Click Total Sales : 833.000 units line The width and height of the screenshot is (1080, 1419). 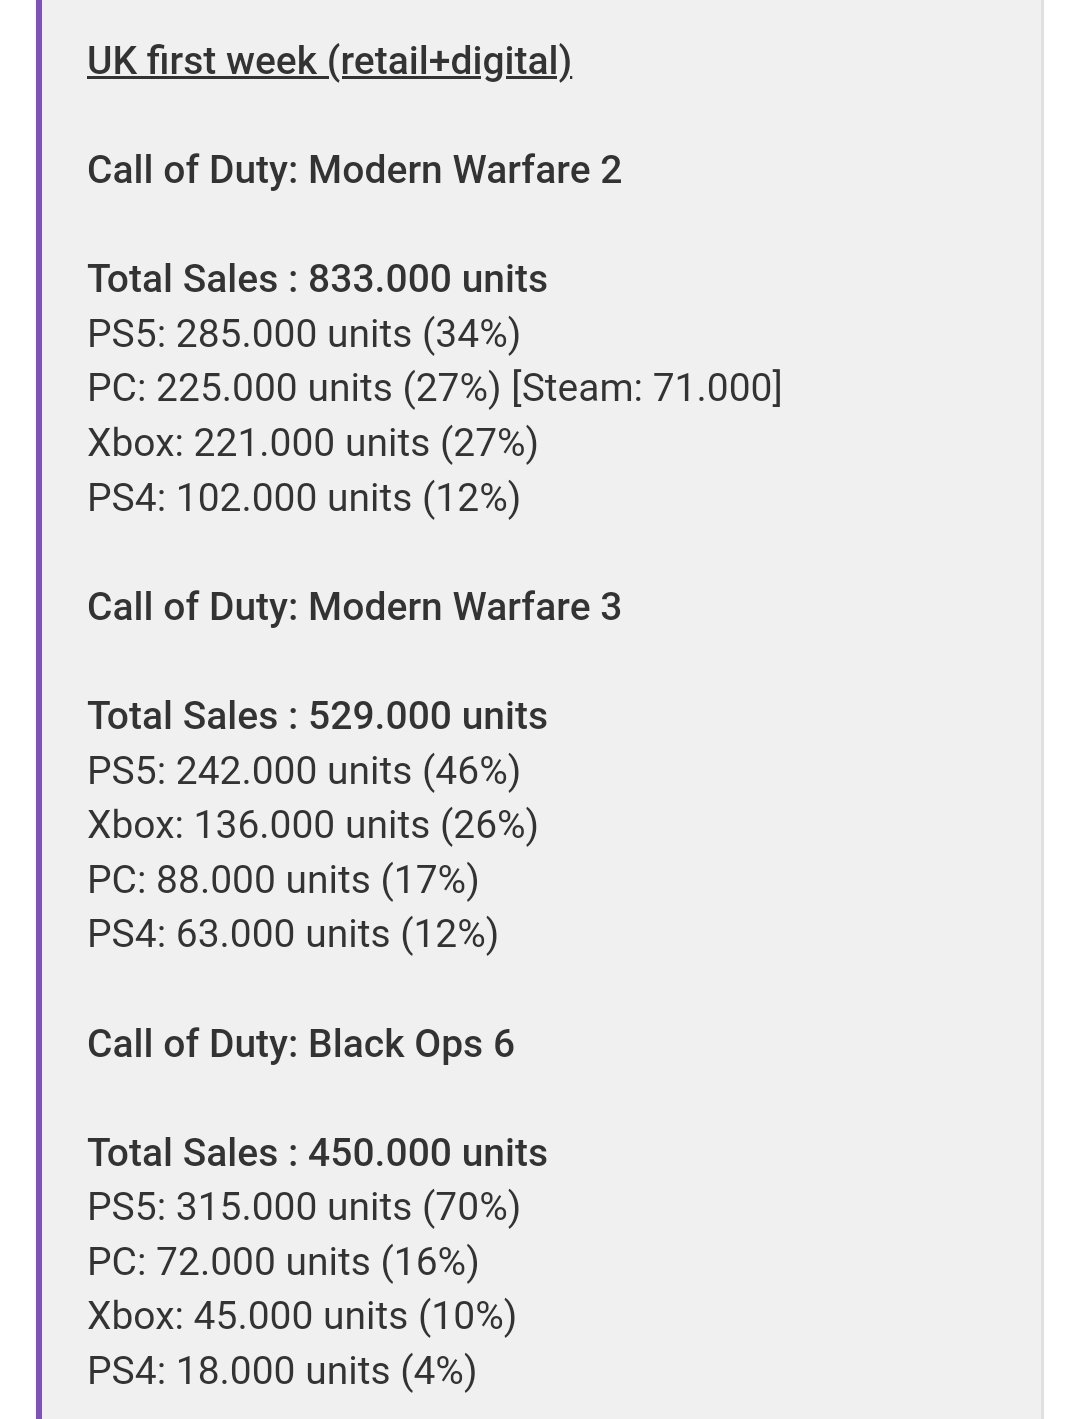click(x=317, y=279)
